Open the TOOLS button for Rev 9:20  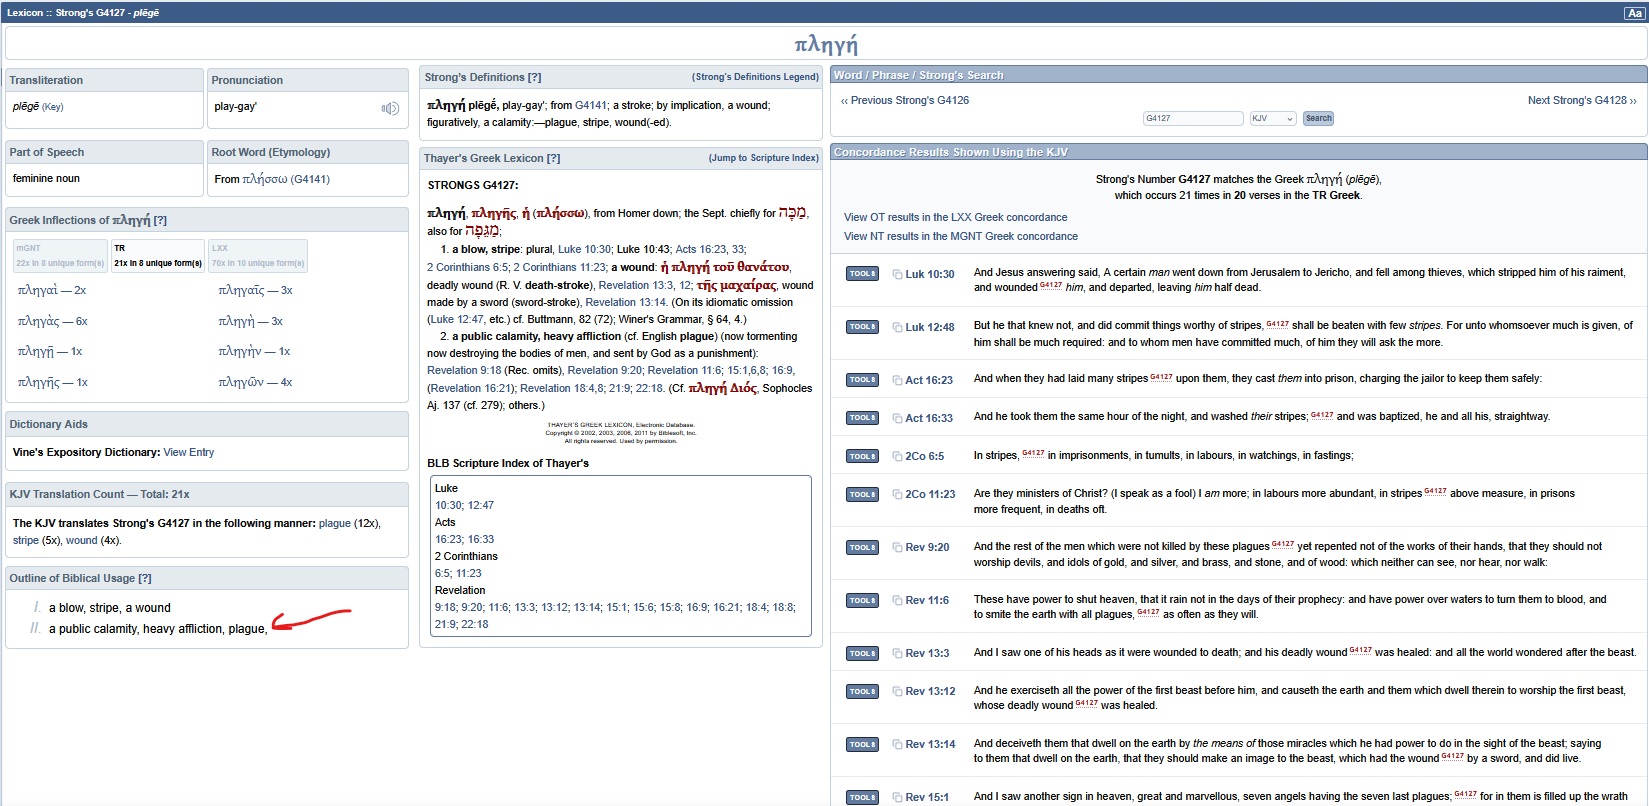coord(862,547)
